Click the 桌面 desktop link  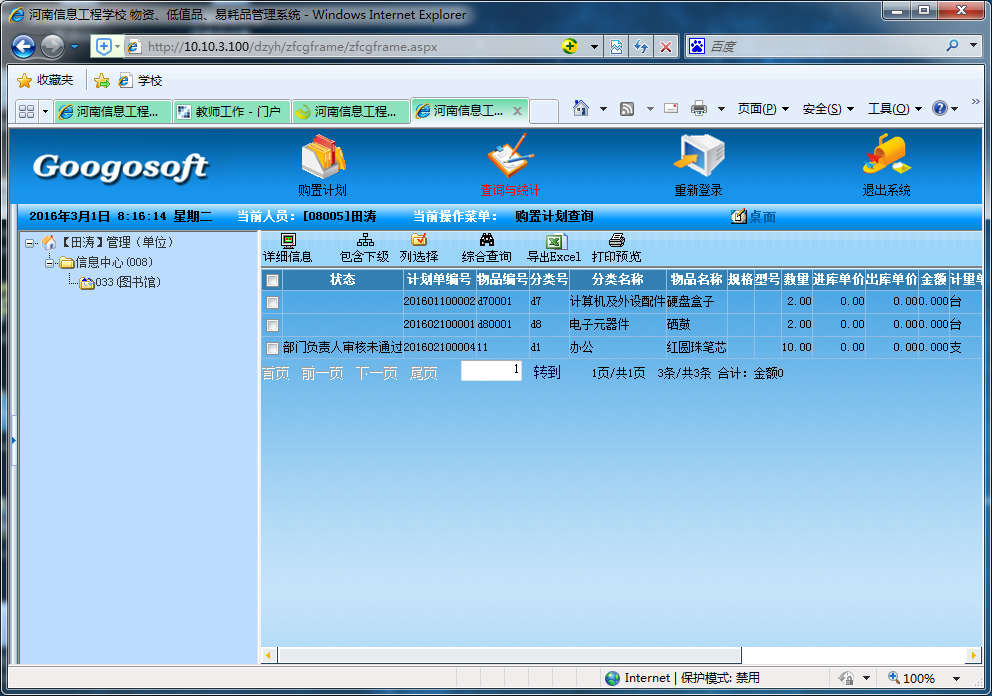762,217
